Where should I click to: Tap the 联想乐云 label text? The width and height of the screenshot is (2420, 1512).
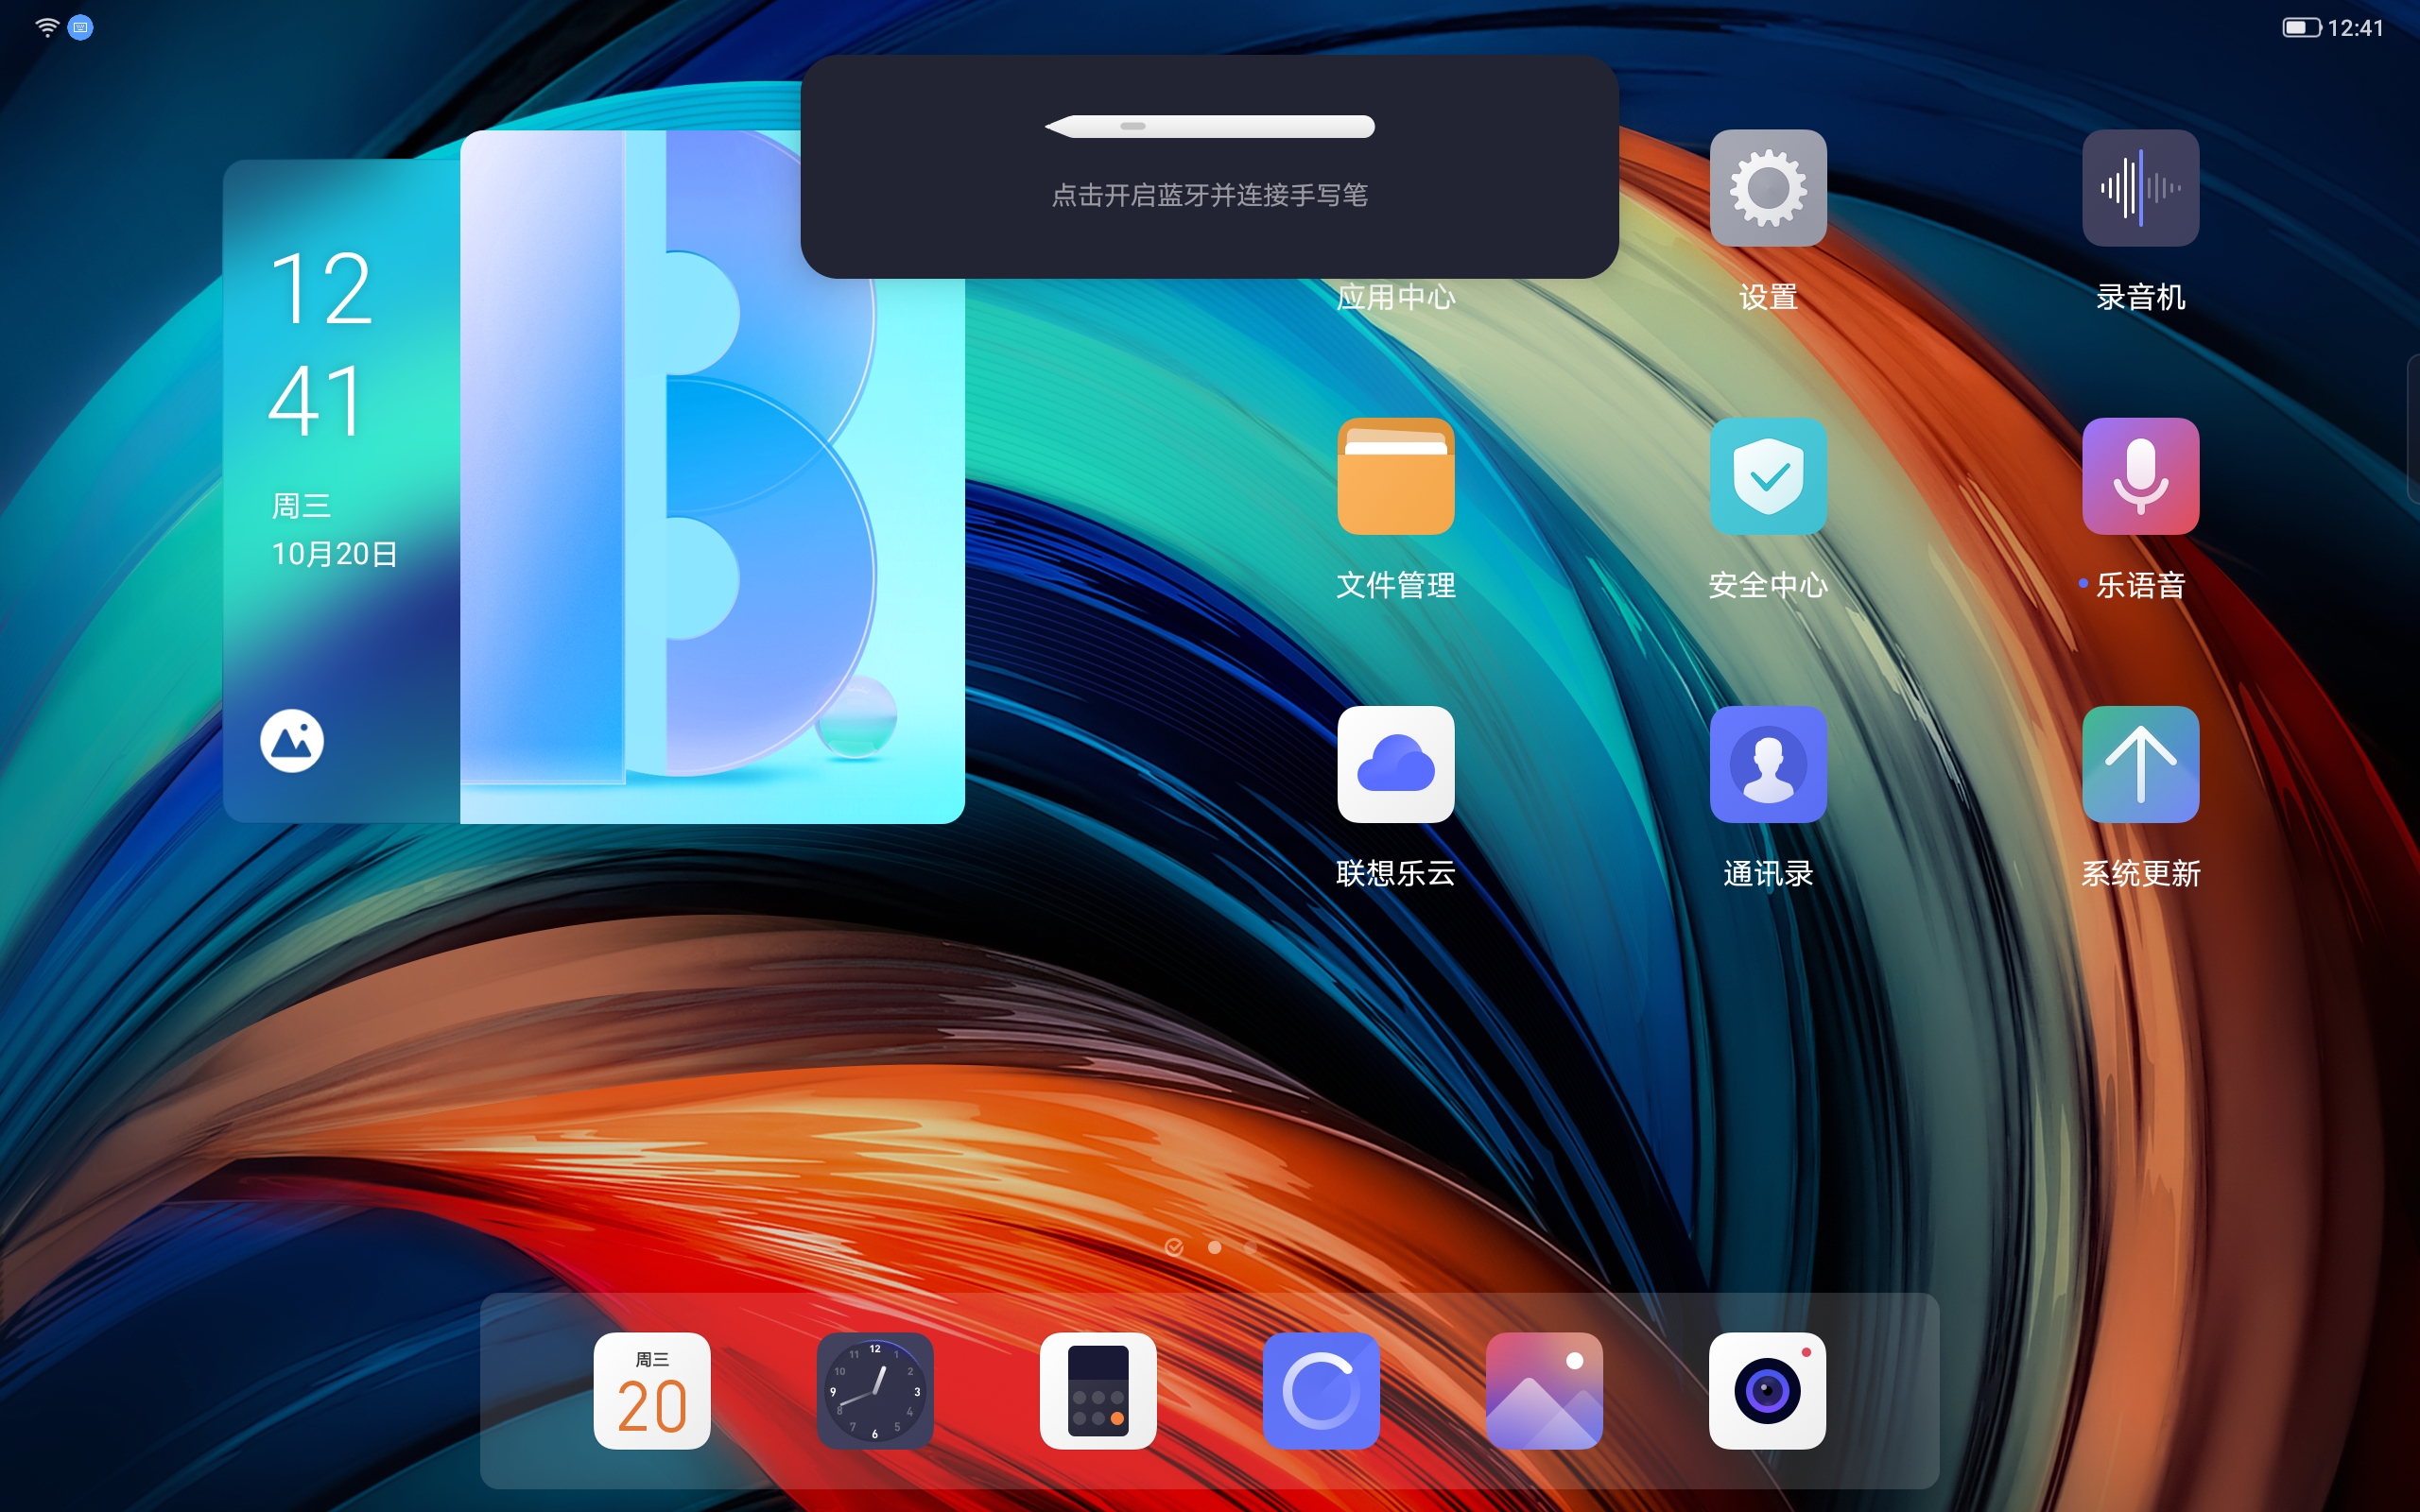pos(1396,873)
